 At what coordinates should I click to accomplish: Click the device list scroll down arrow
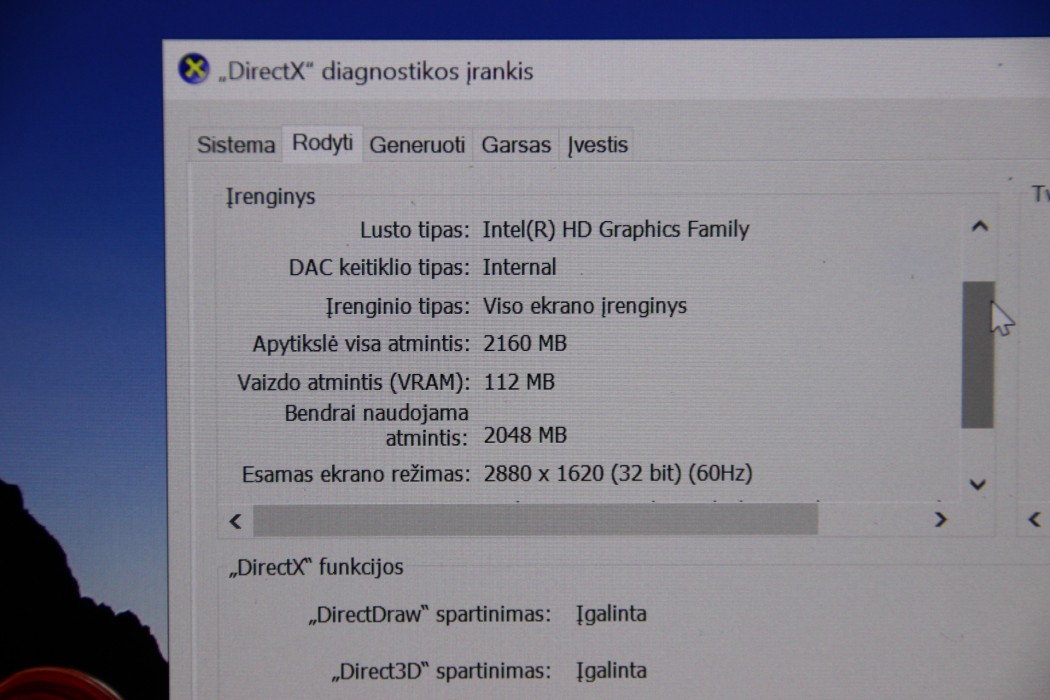pos(978,484)
